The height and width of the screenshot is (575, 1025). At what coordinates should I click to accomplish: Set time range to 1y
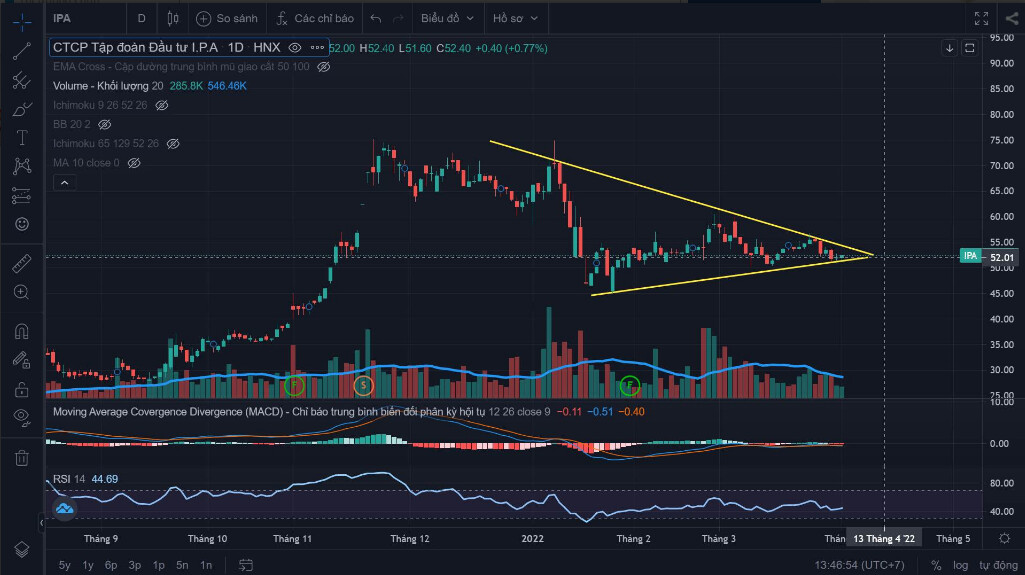tap(89, 565)
